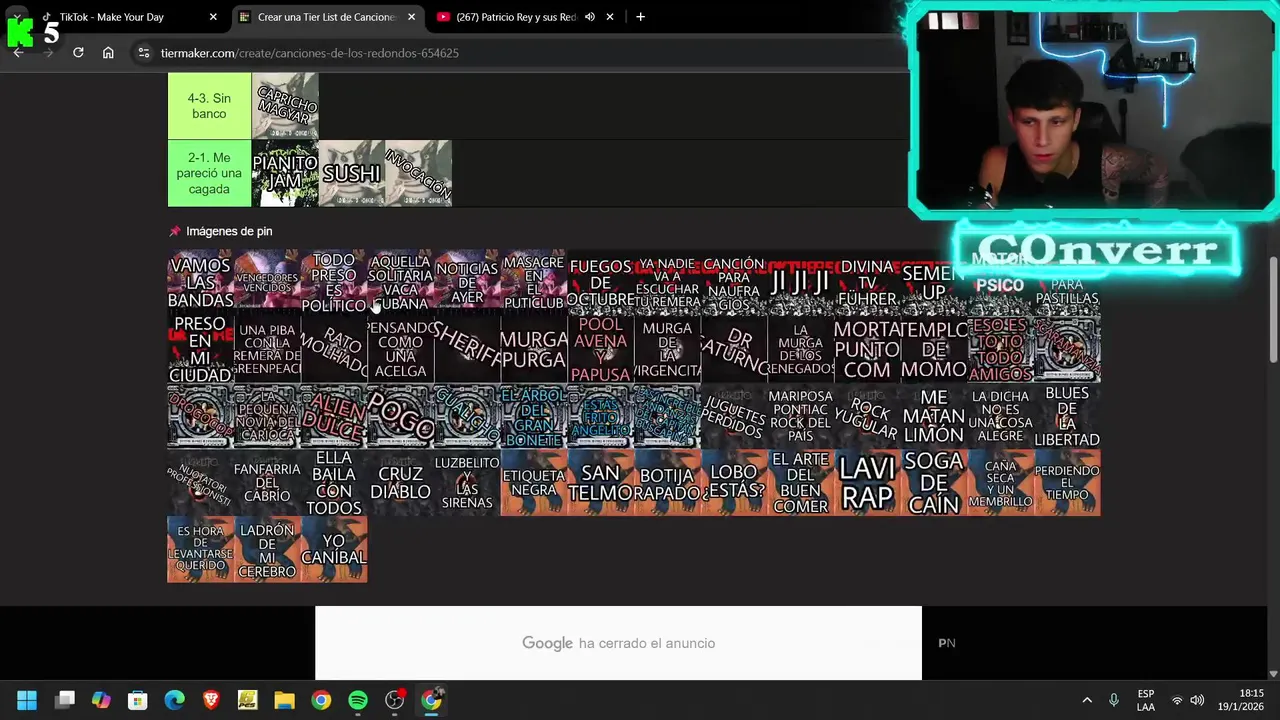This screenshot has width=1280, height=720.
Task: Select the Pianito Jam song tile
Action: 285,173
